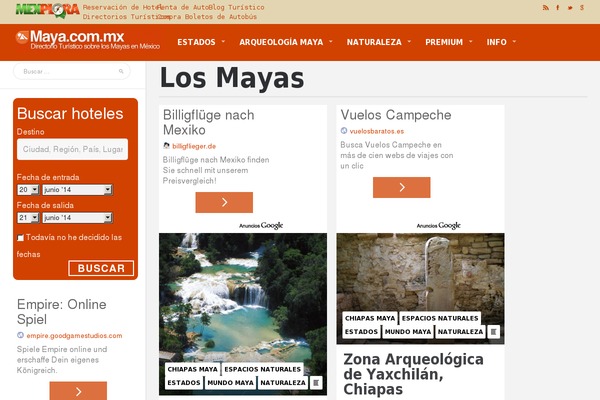Click the empire.goodgamestudios.com favicon
The image size is (600, 400).
pyautogui.click(x=20, y=335)
